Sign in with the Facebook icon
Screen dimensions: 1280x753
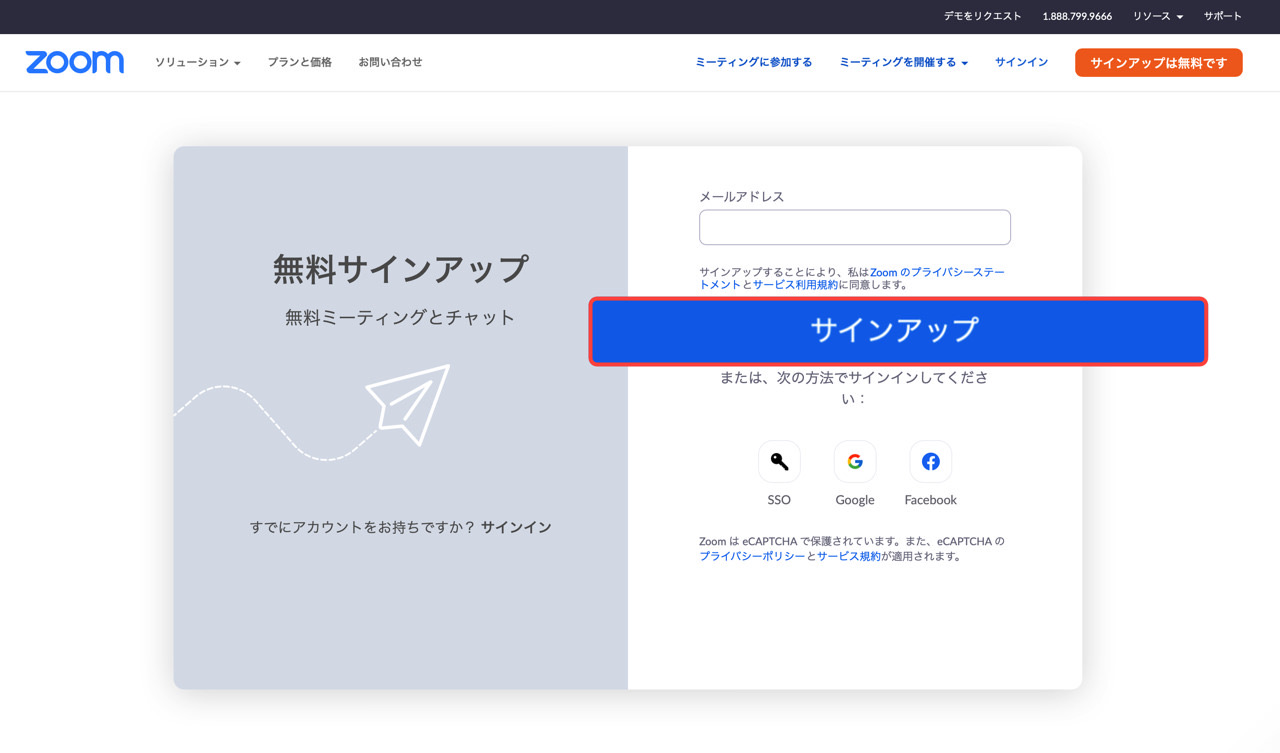930,461
